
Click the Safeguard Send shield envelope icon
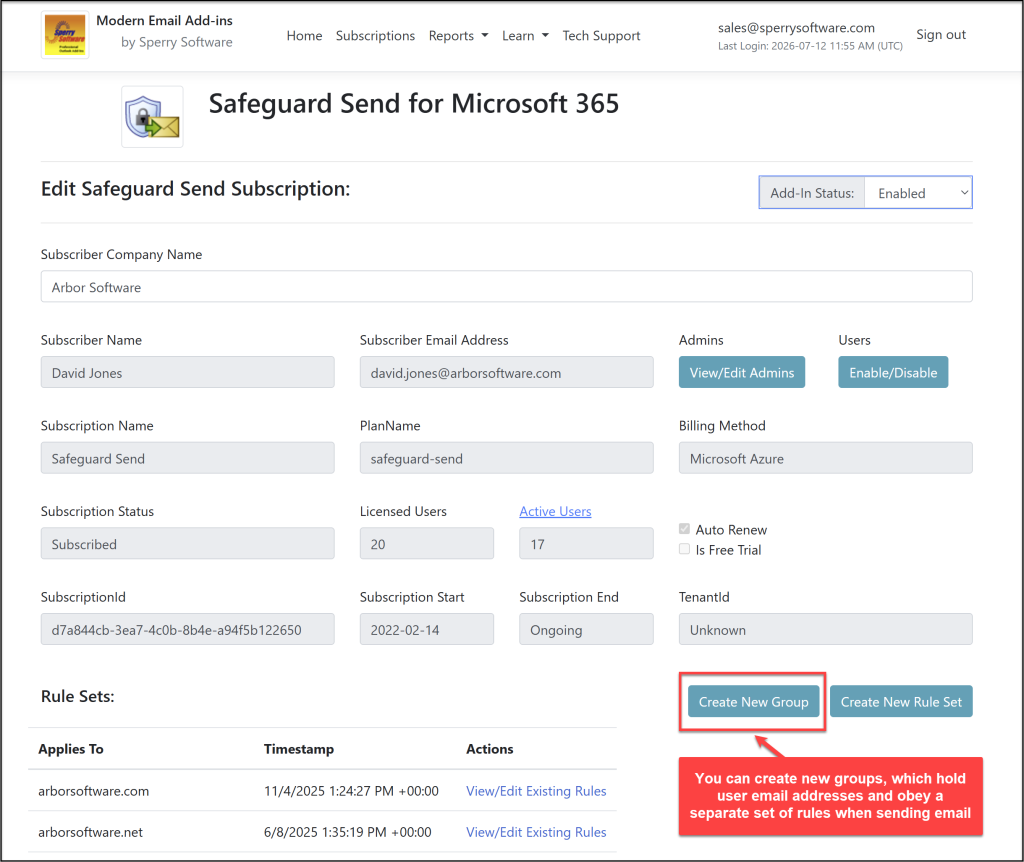(x=152, y=117)
